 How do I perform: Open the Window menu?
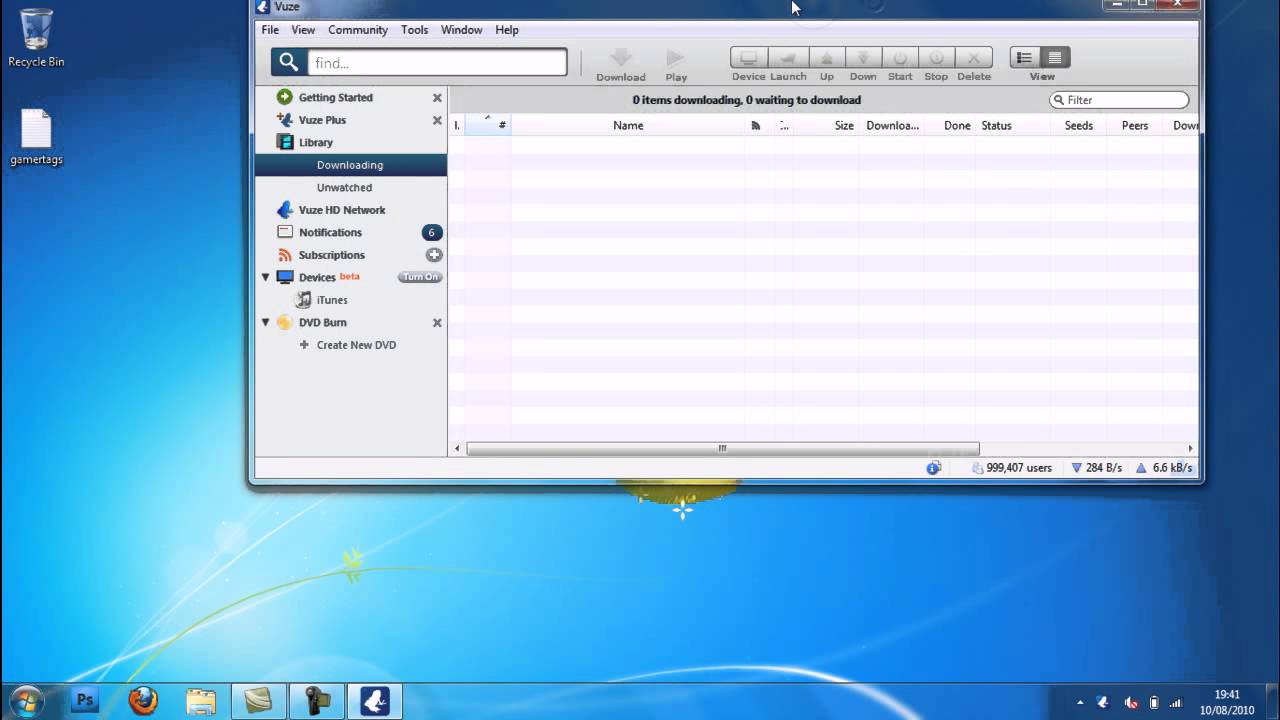pyautogui.click(x=462, y=30)
